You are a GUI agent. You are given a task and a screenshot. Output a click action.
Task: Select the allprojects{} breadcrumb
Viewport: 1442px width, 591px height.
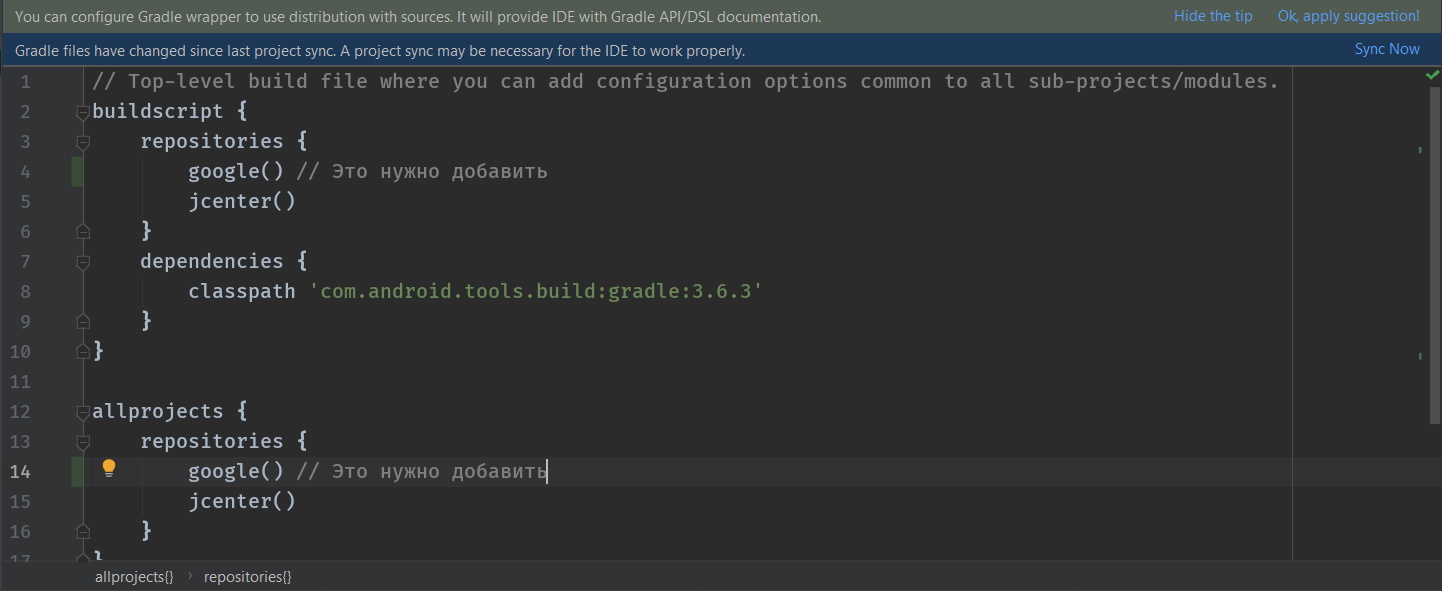[x=134, y=577]
